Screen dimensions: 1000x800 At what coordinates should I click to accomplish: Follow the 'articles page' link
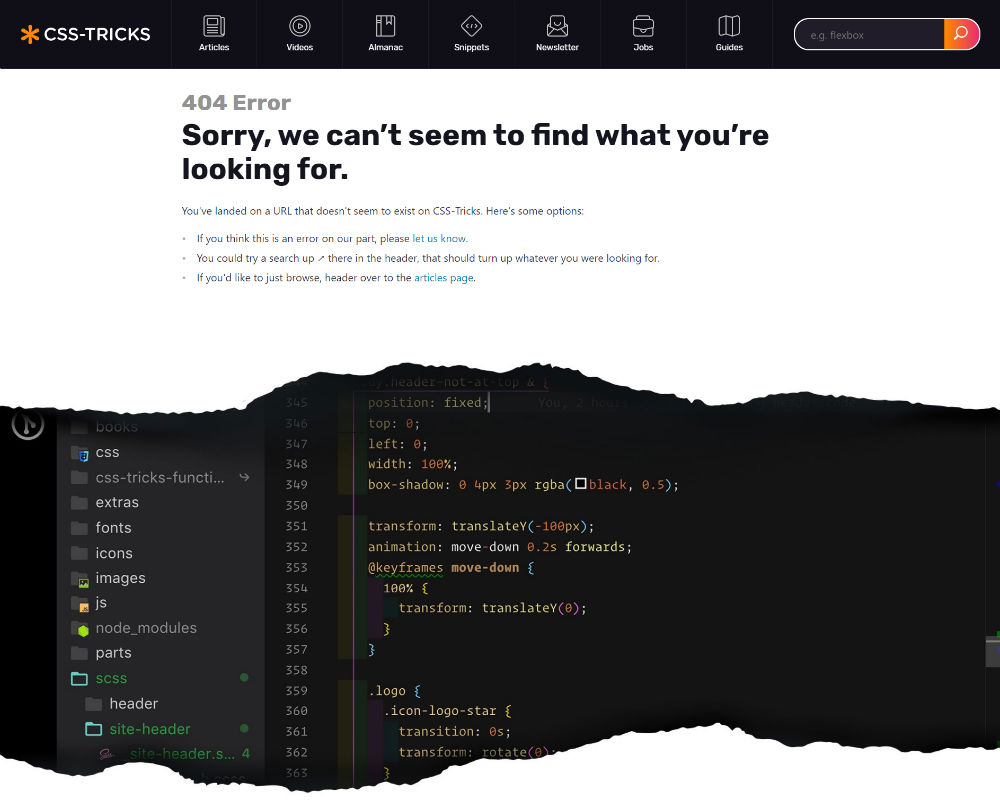pos(444,278)
